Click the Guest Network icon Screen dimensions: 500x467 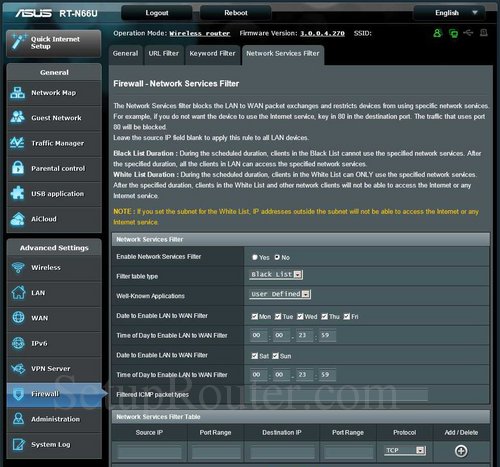point(17,117)
